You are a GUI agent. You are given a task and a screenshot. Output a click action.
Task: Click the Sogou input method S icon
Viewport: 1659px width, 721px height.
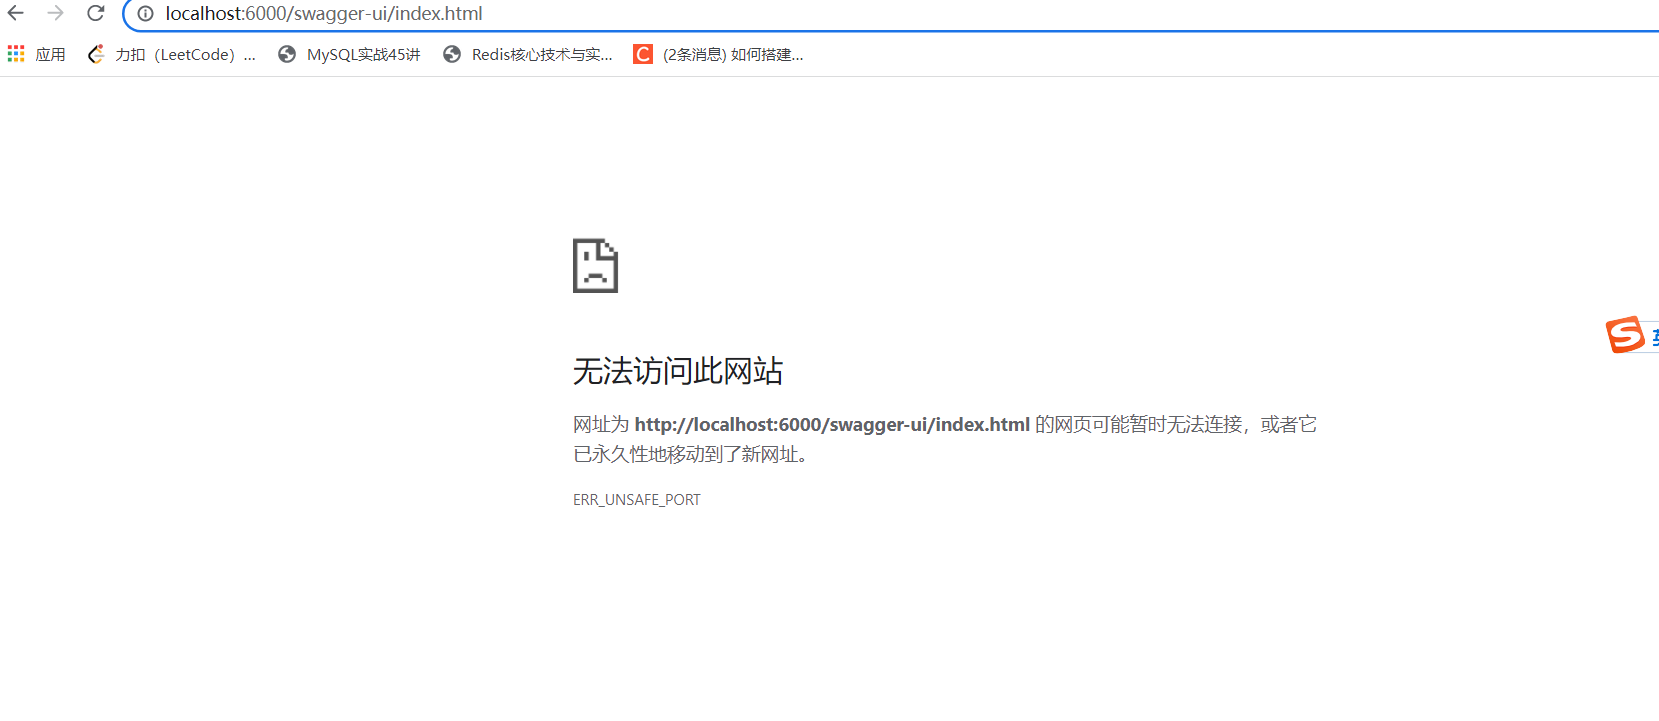tap(1626, 334)
